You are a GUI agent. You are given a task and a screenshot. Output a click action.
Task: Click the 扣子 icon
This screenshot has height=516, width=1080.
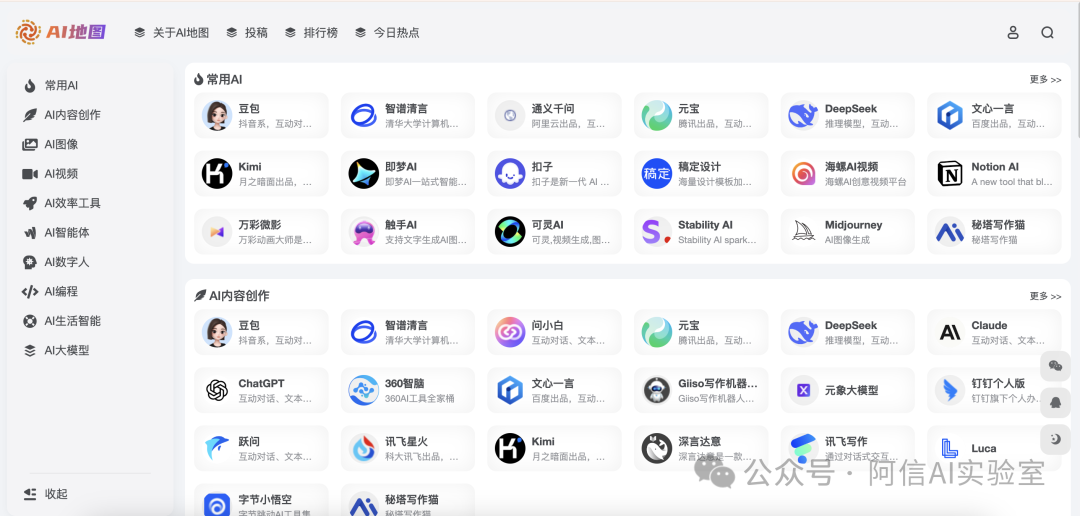(x=510, y=174)
